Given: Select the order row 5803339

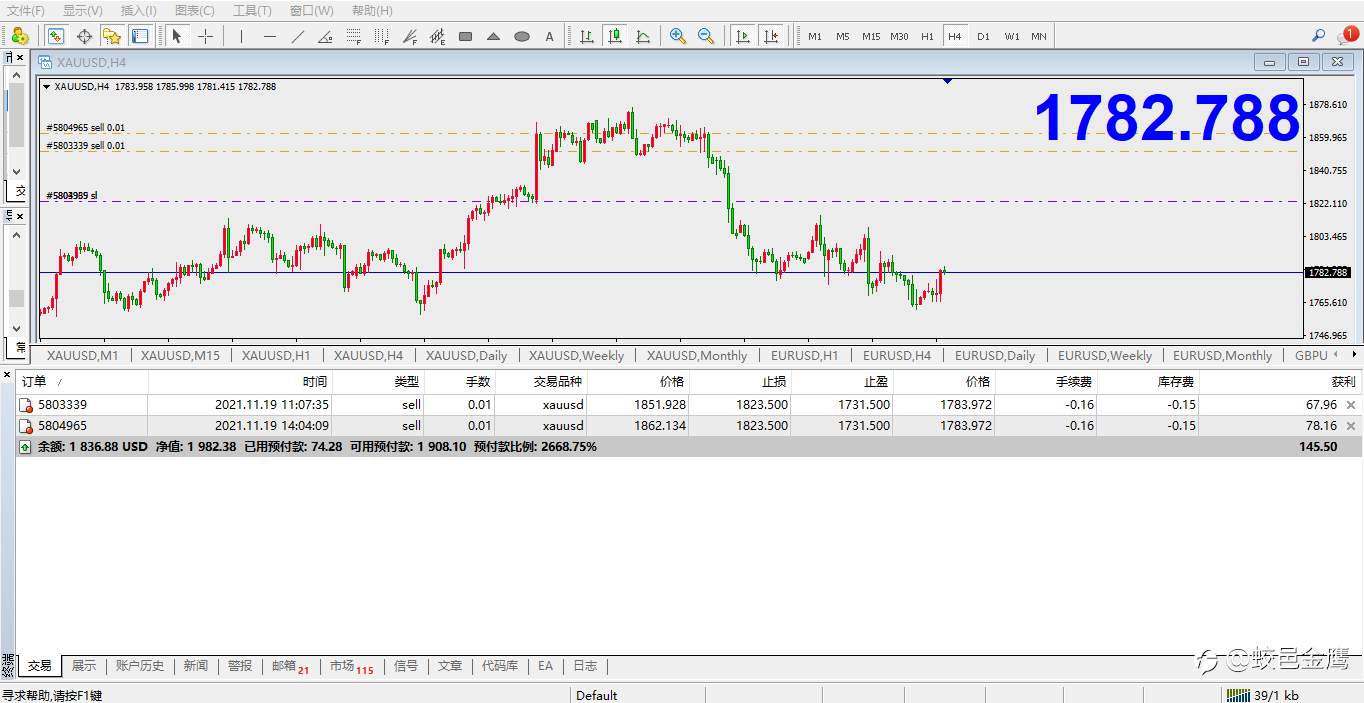Looking at the screenshot, I should (x=689, y=405).
